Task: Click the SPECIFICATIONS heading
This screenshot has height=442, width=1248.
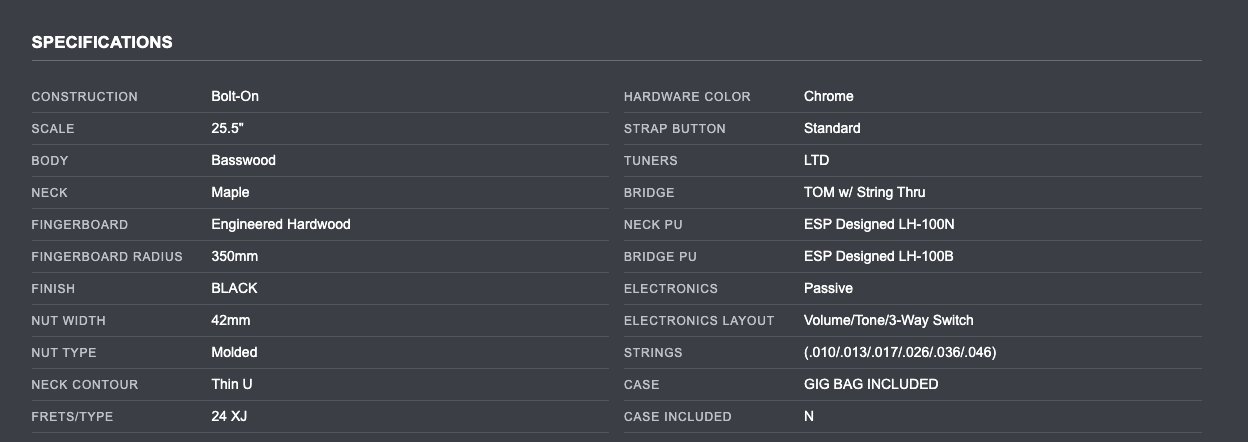Action: coord(102,43)
